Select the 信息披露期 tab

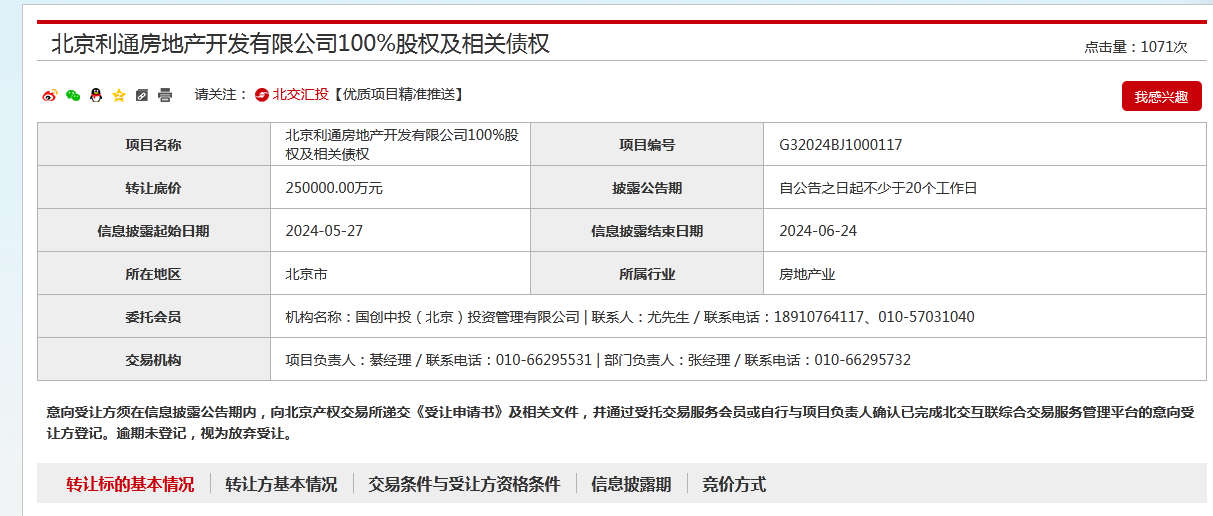click(631, 484)
